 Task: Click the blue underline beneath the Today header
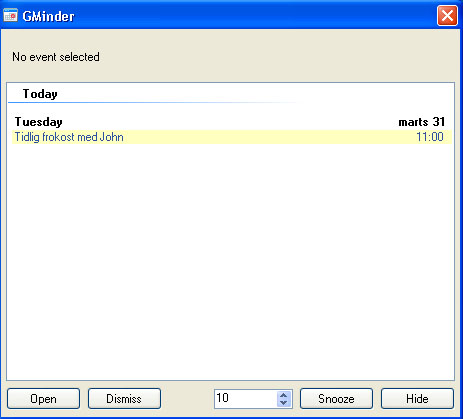click(152, 102)
